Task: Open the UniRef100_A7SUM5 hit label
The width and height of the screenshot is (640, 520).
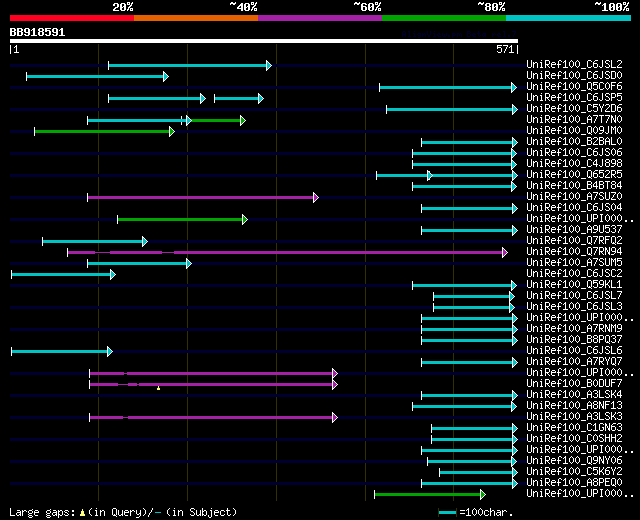Action: tap(574, 262)
